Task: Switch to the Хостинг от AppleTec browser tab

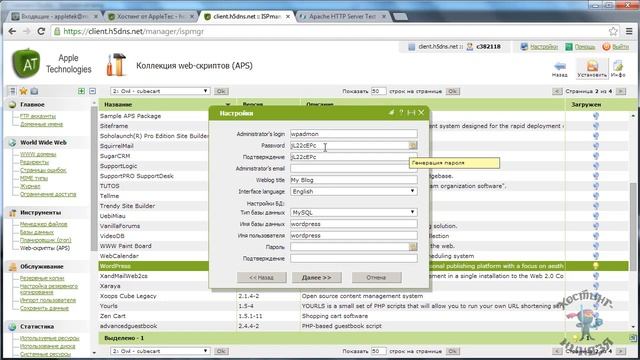Action: click(x=151, y=16)
